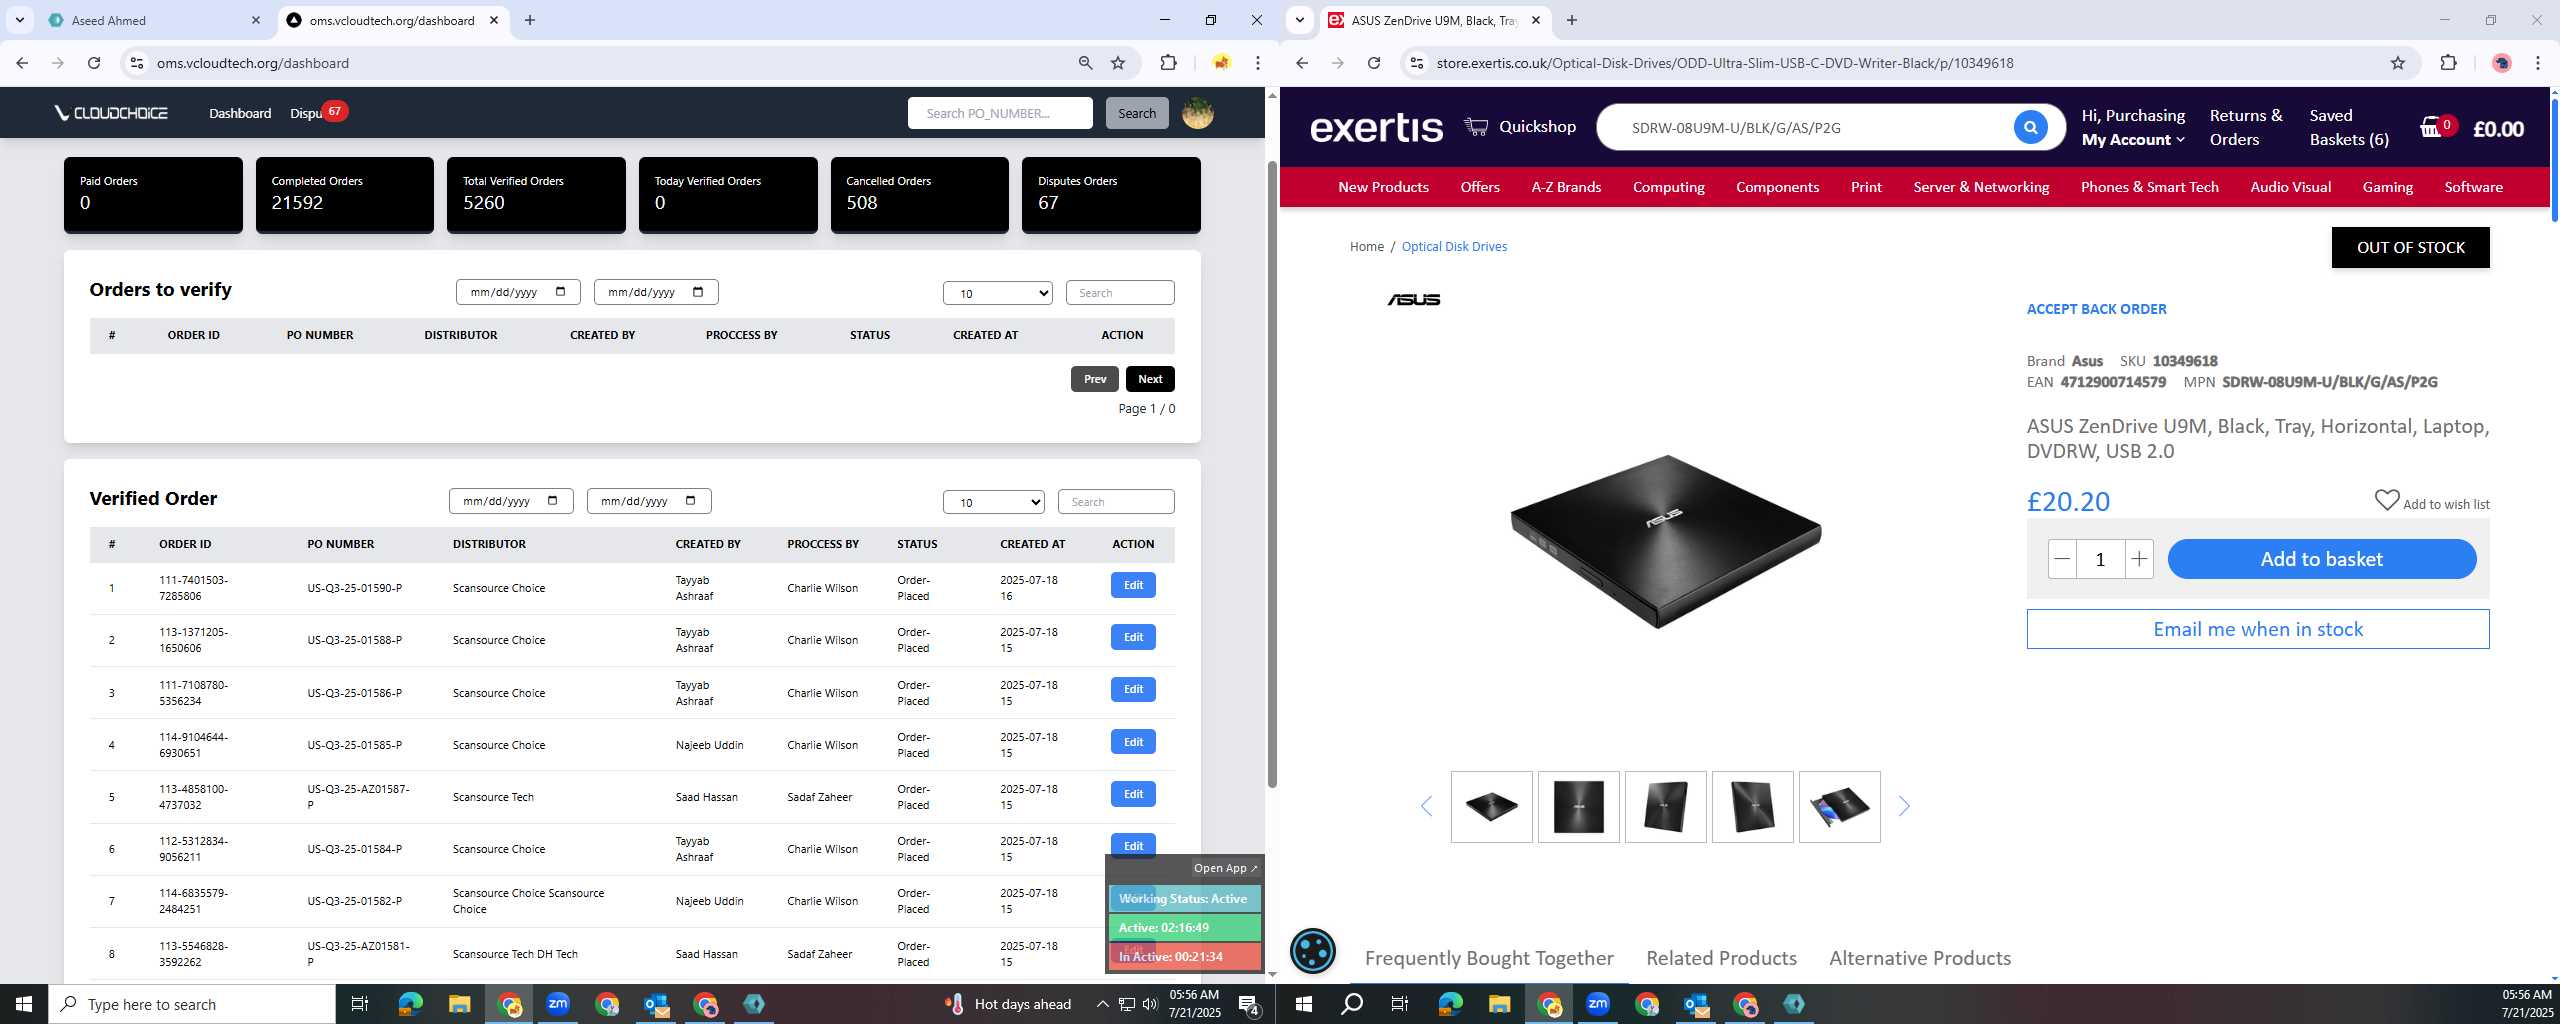Open the Exertis basket cart icon
This screenshot has height=1024, width=2560.
point(2431,127)
